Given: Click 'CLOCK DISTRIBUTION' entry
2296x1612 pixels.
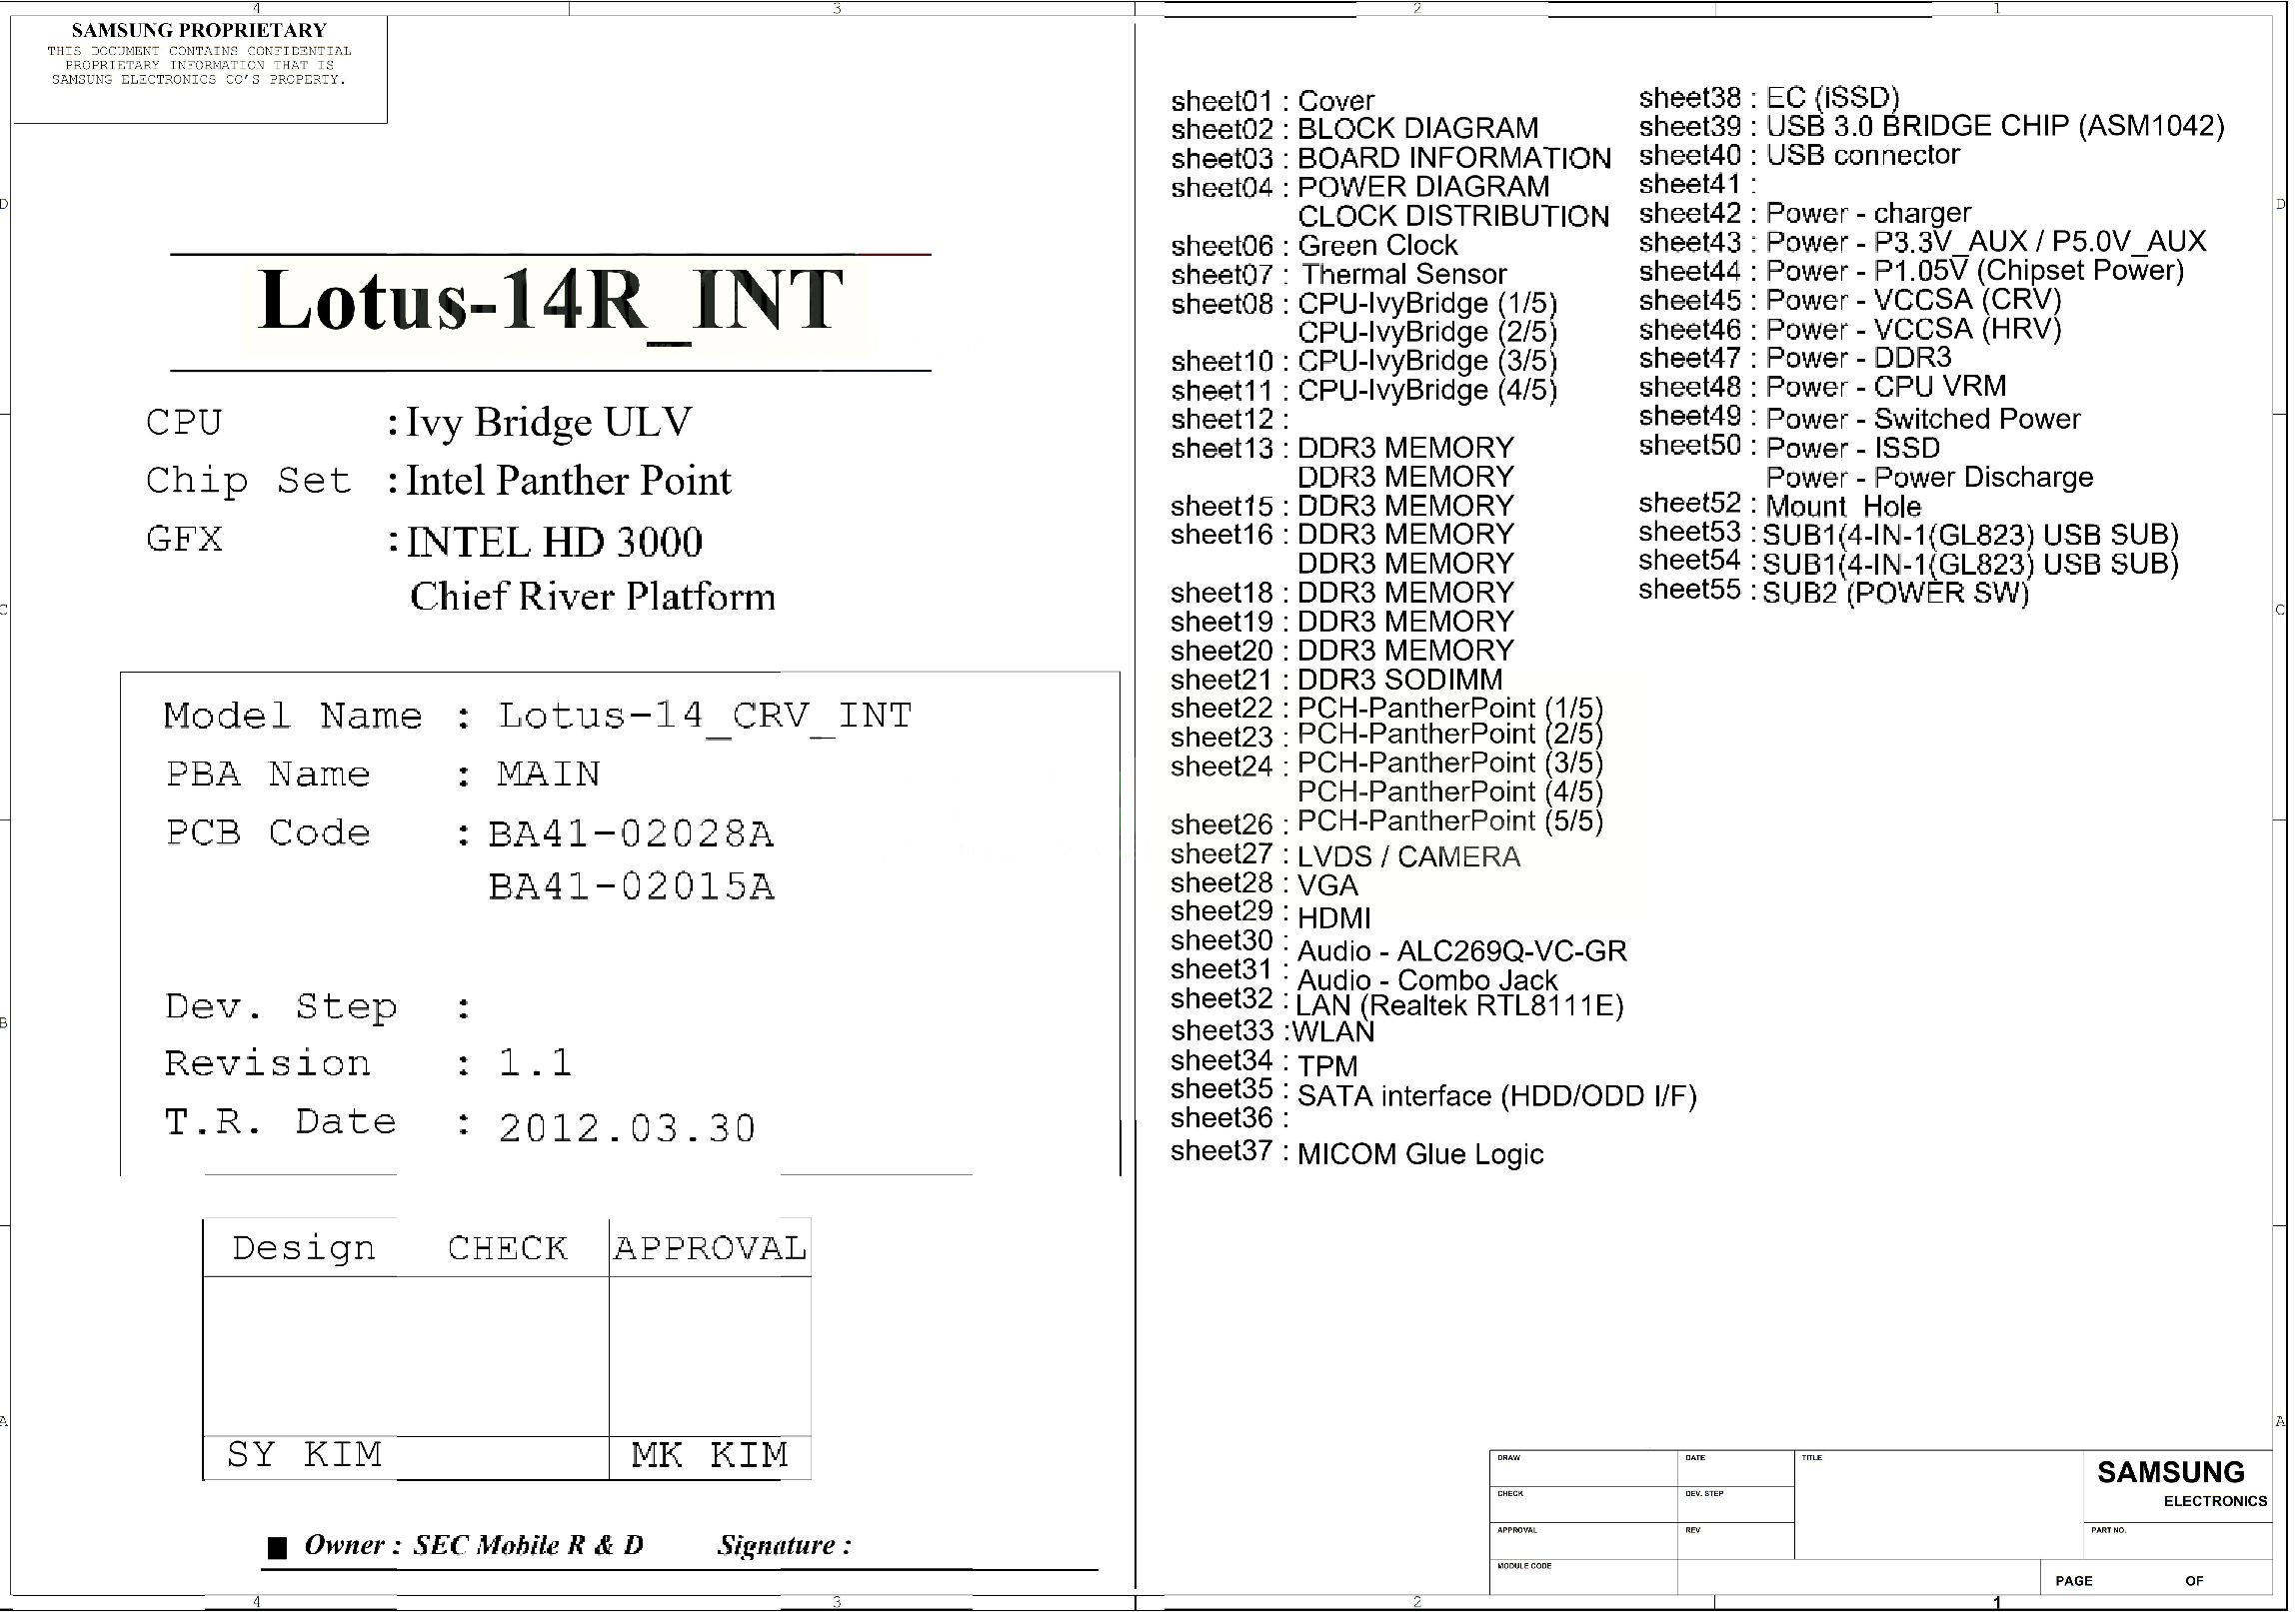Looking at the screenshot, I should click(x=1454, y=216).
